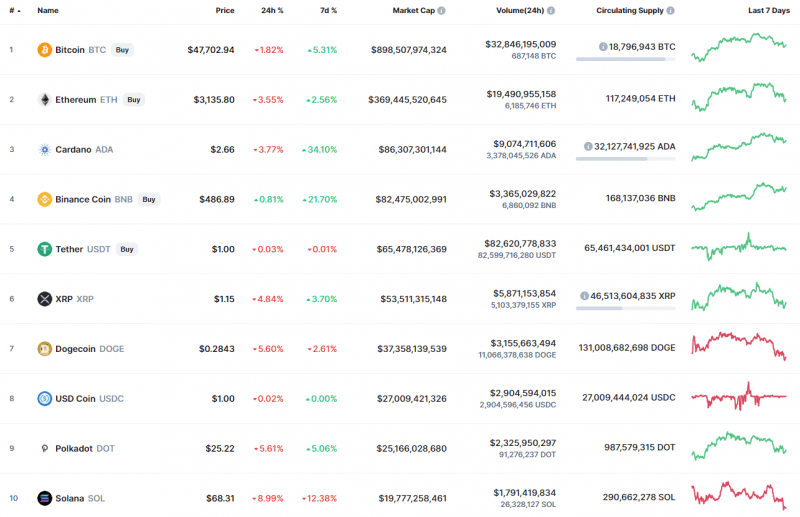The width and height of the screenshot is (800, 517).
Task: Click the Tether logo icon
Action: (x=44, y=249)
